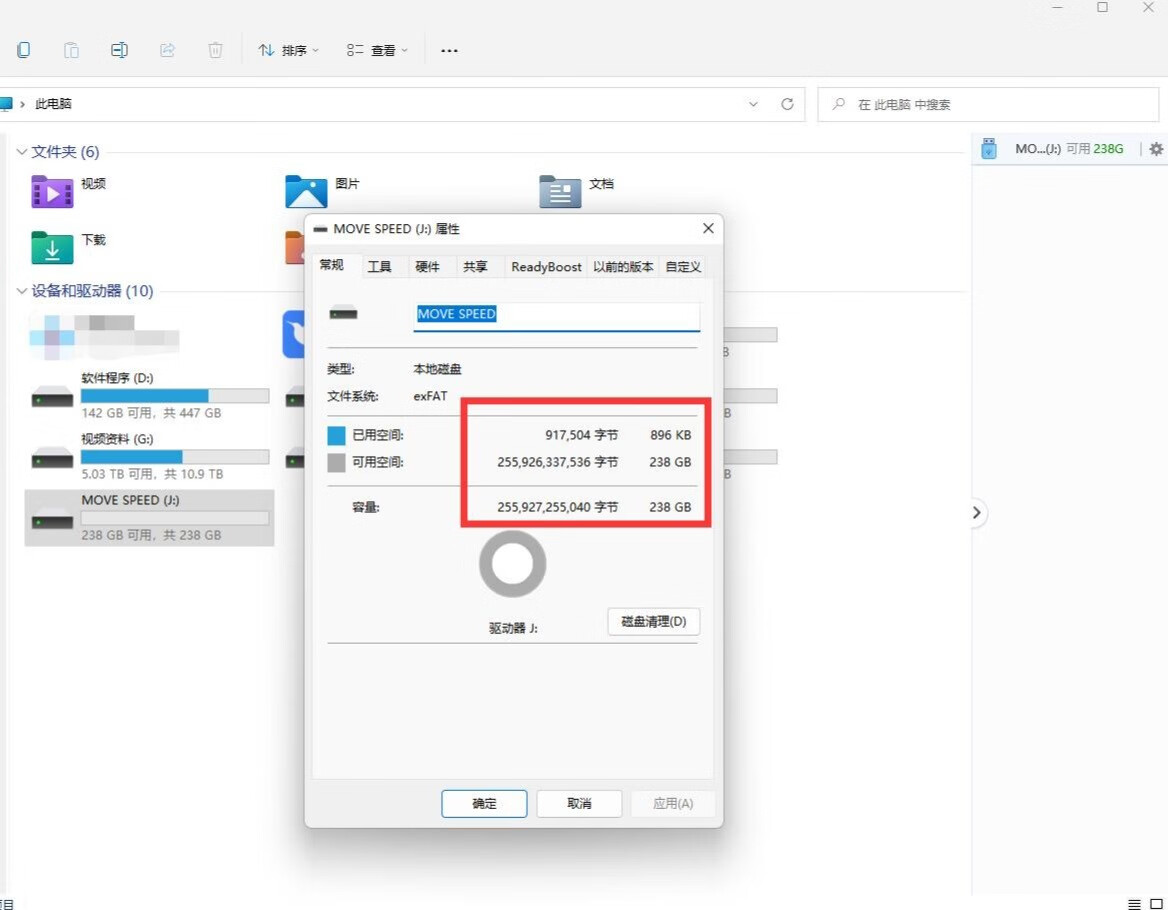Click the '142 GB 可用, 共 447 GB' text

click(x=151, y=413)
